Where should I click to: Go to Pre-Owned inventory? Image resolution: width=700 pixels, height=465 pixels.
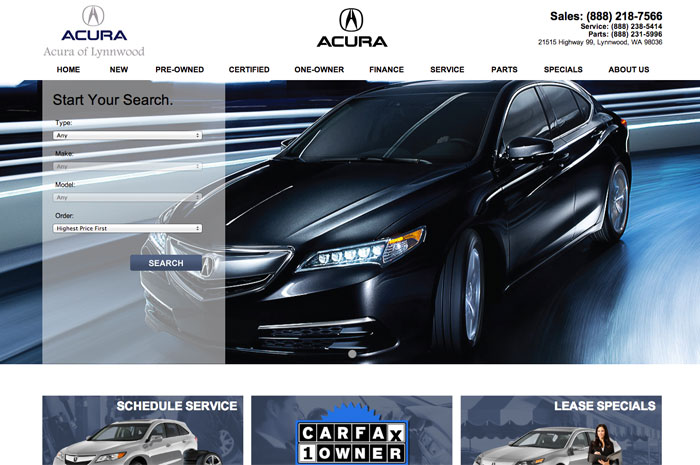(179, 70)
